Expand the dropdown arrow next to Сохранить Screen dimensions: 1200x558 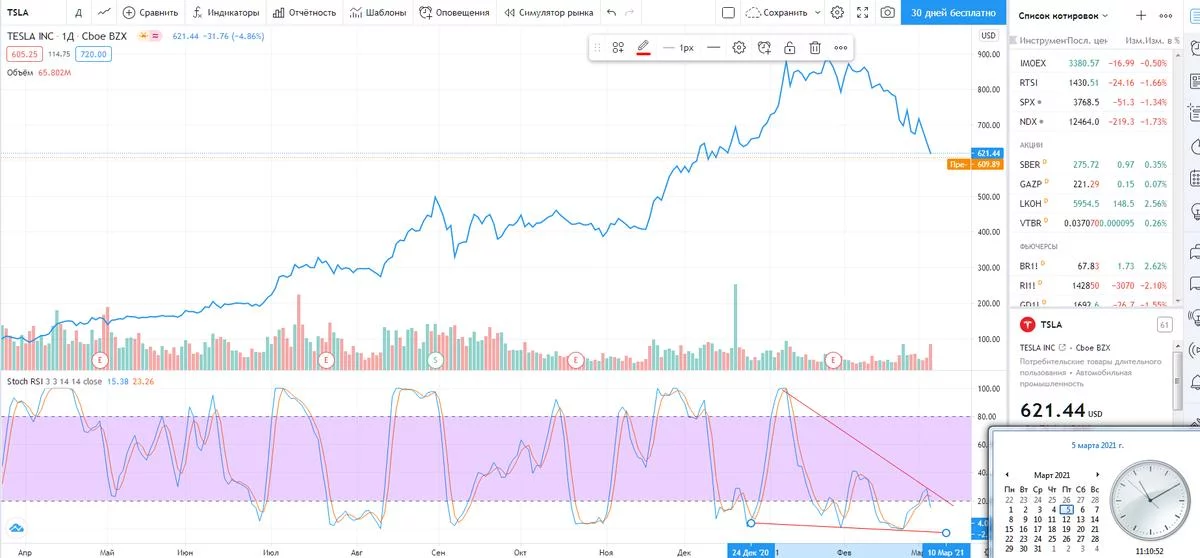[x=816, y=13]
